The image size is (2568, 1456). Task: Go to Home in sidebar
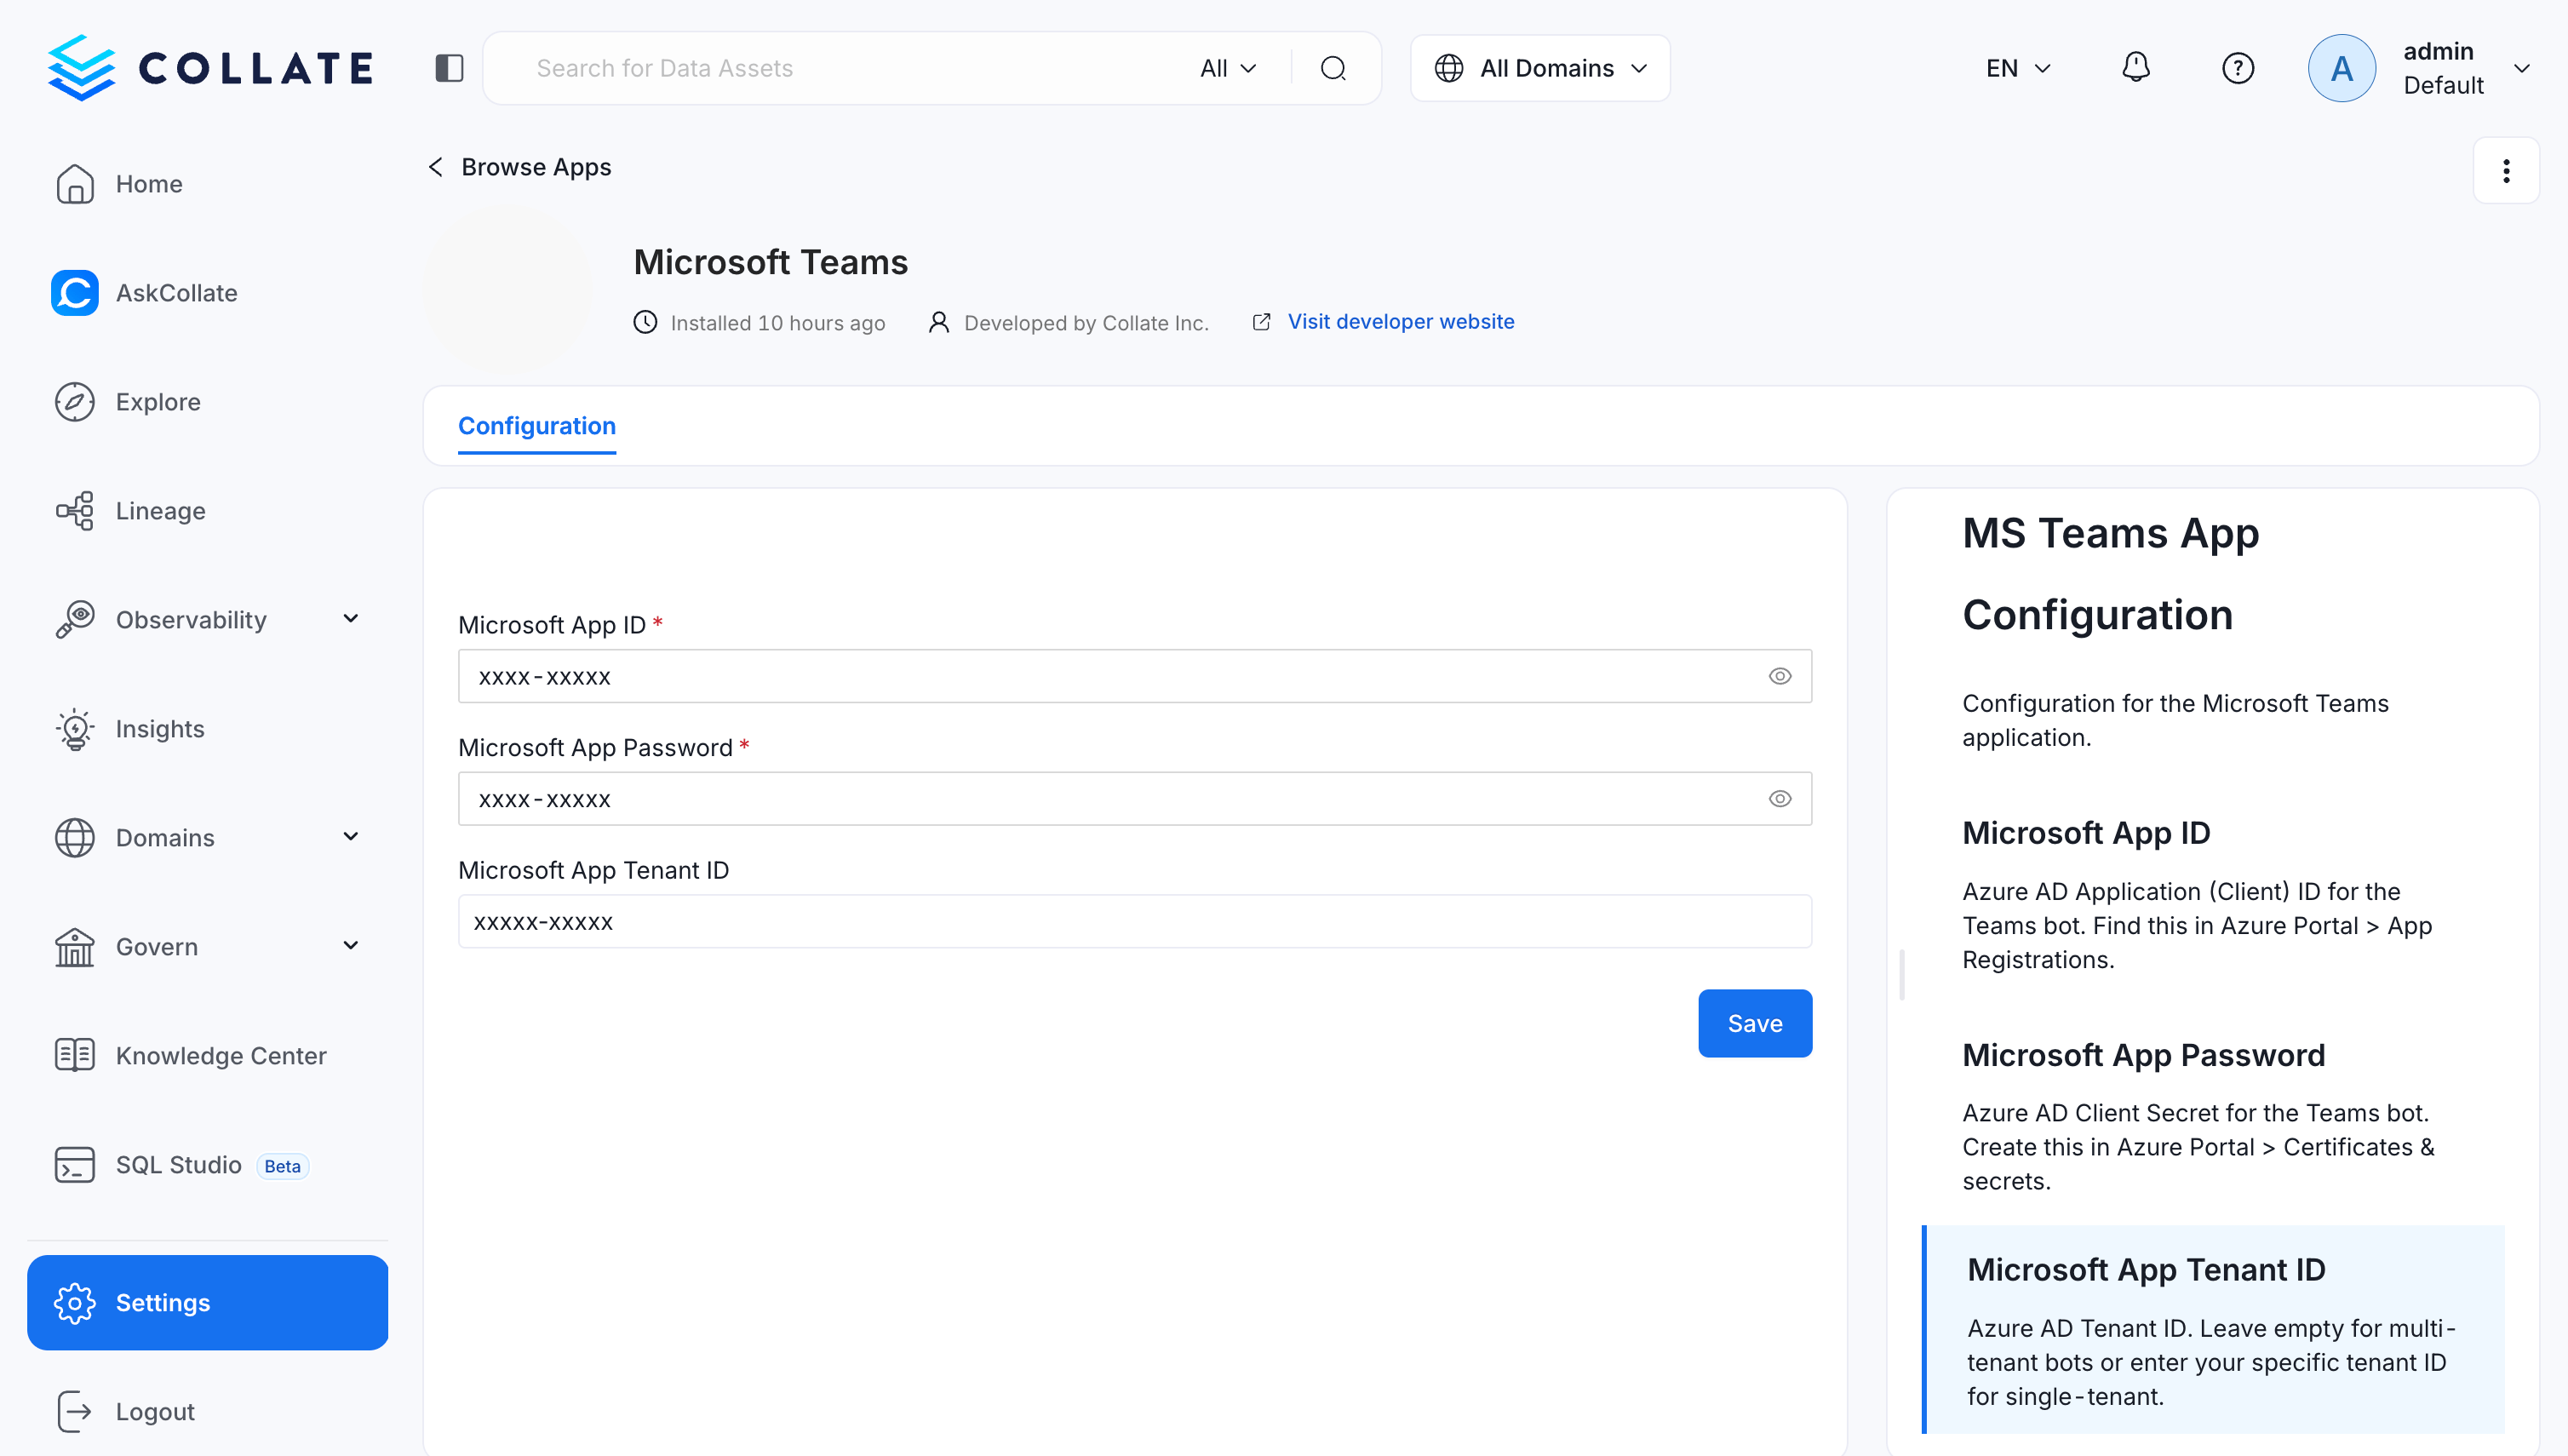point(207,184)
